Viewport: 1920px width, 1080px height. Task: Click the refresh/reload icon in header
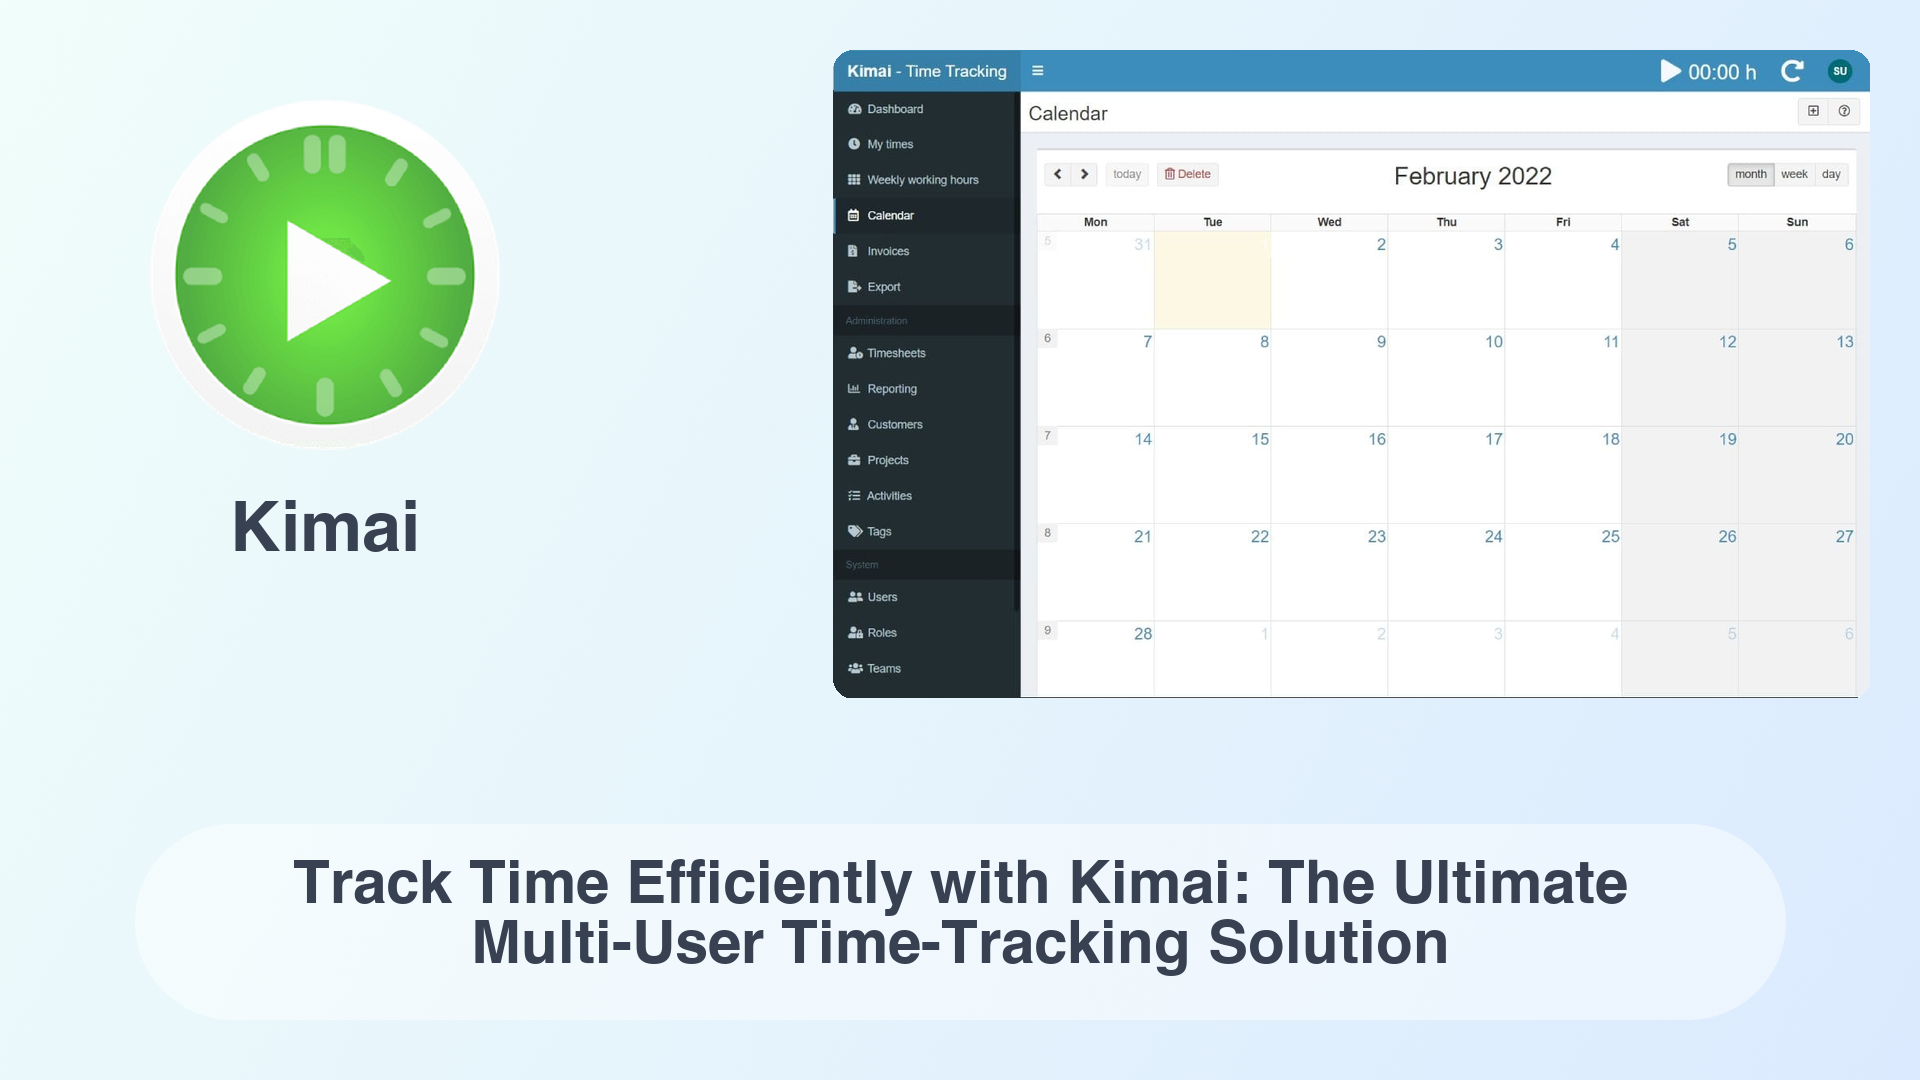click(1792, 71)
